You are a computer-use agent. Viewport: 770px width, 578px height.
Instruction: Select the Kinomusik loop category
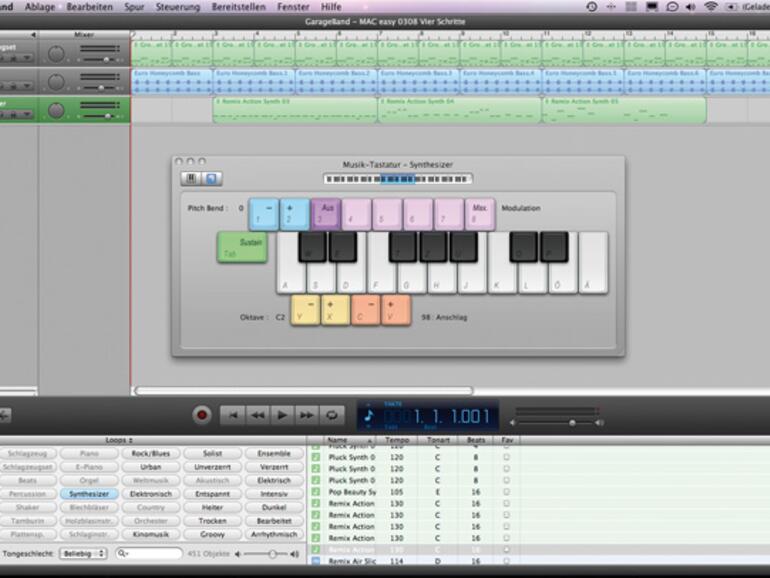point(151,534)
